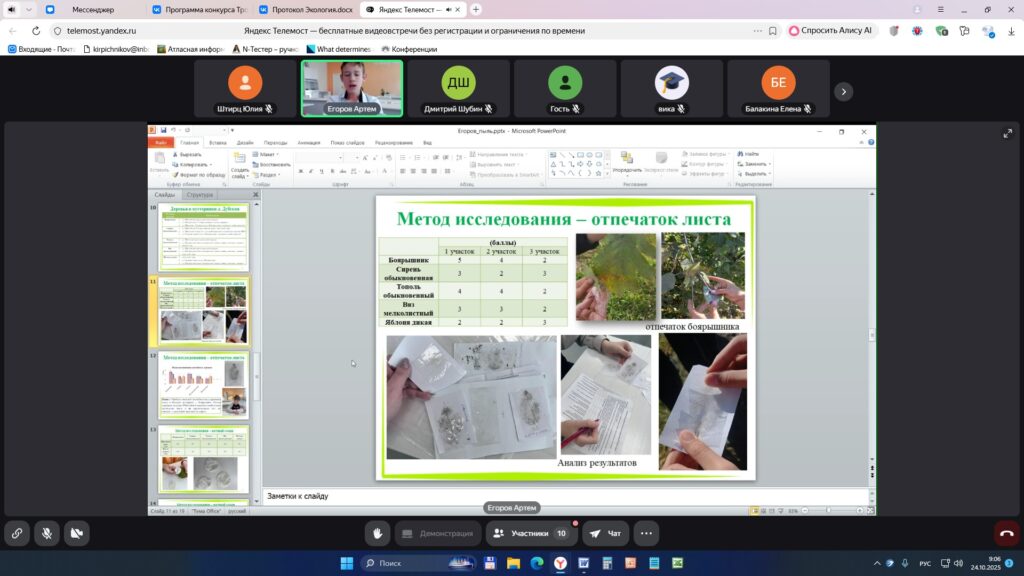This screenshot has width=1024, height=576.
Task: Copy the meeting link with the chain icon
Action: pos(17,533)
